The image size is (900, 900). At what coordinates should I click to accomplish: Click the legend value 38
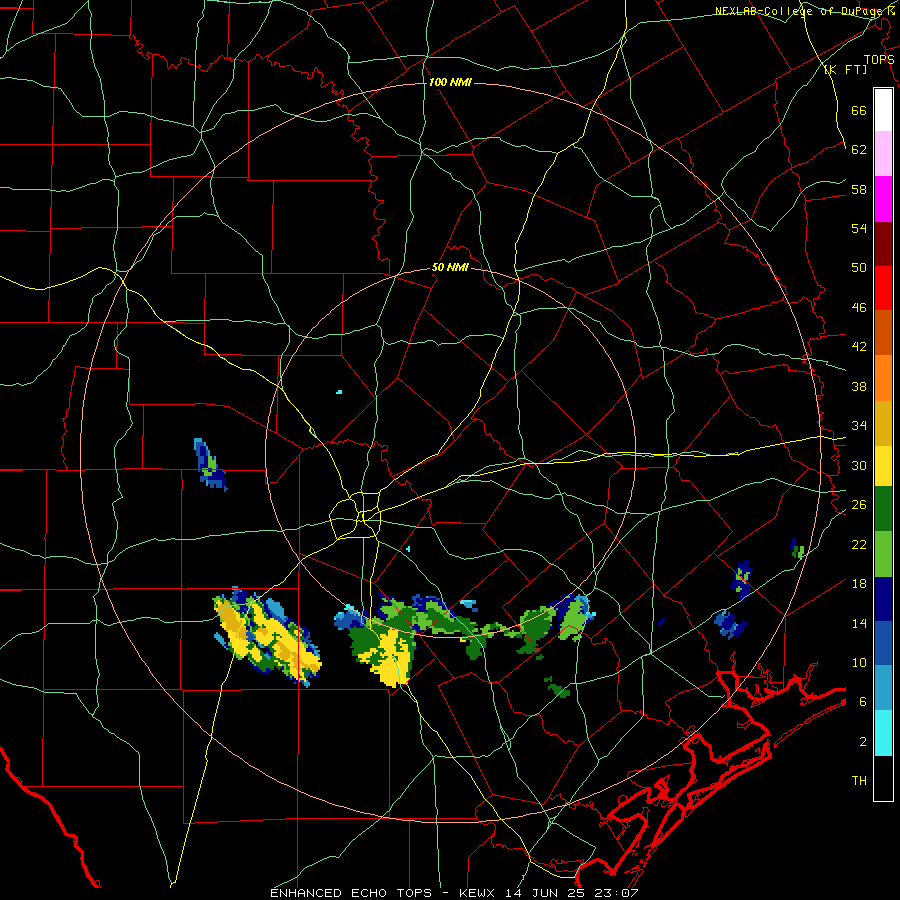859,386
